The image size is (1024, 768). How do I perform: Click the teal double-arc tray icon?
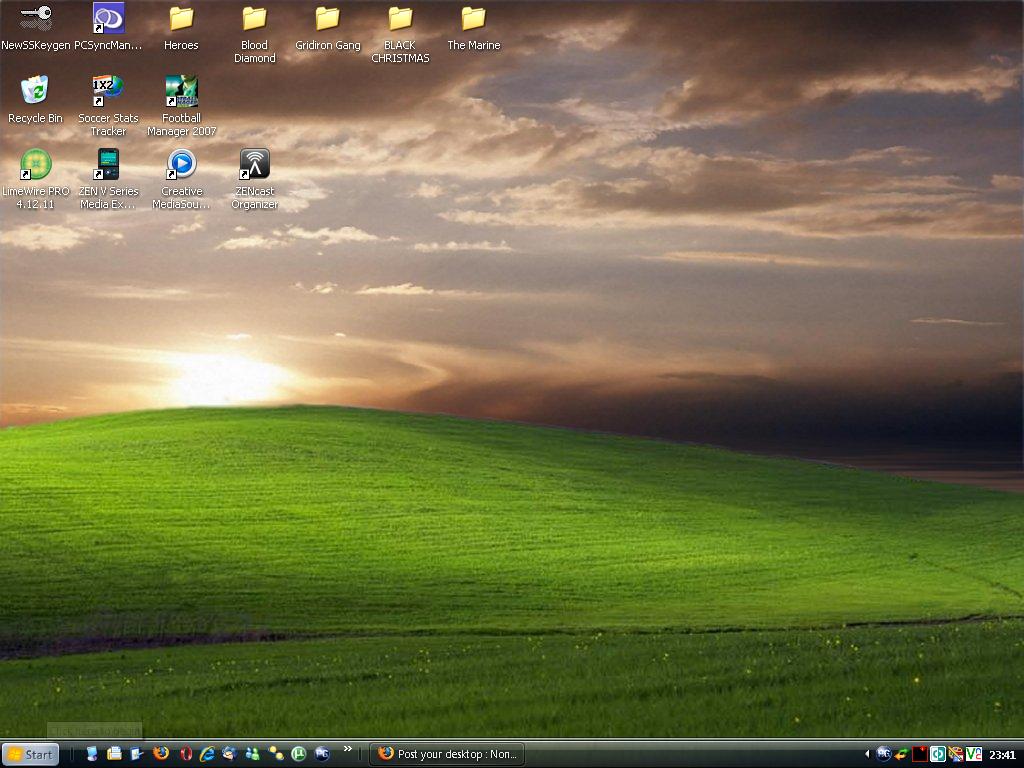(938, 754)
